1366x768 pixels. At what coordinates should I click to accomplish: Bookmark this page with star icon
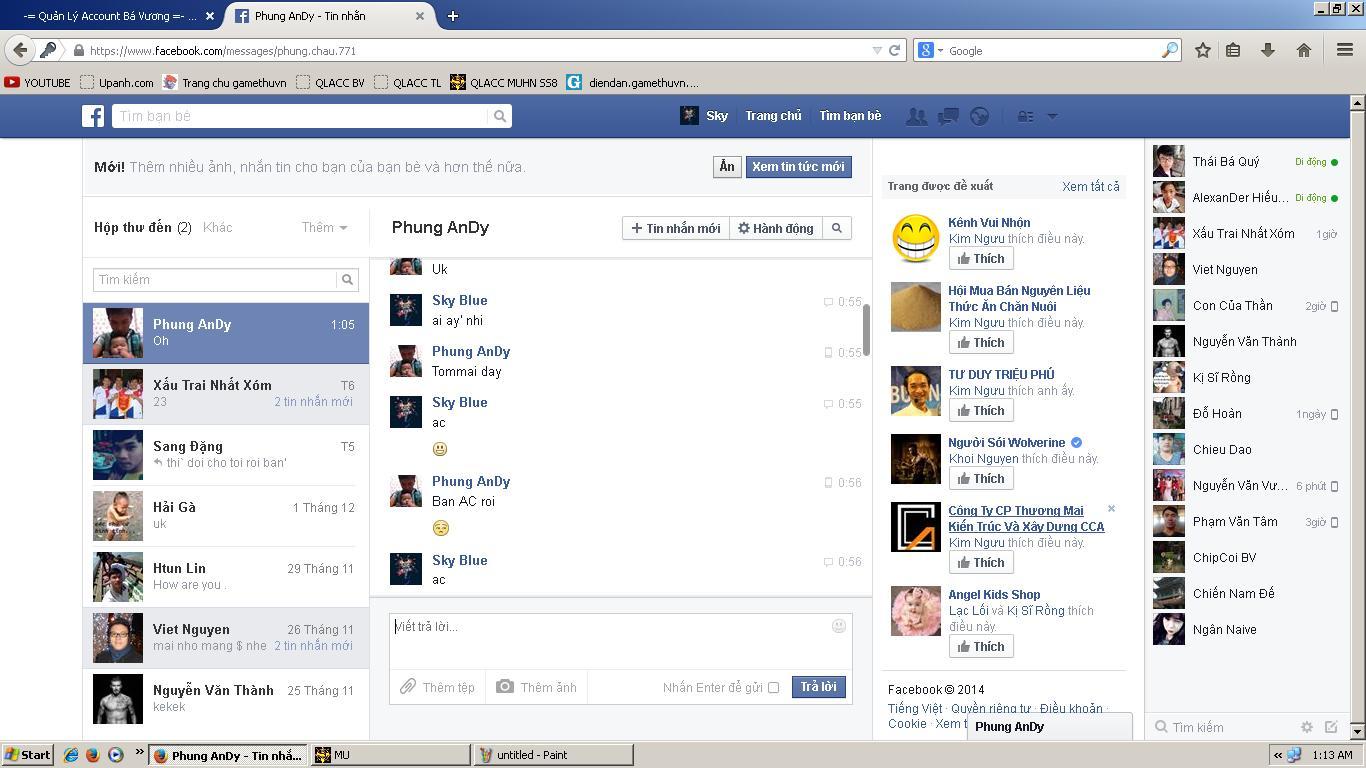point(1203,50)
